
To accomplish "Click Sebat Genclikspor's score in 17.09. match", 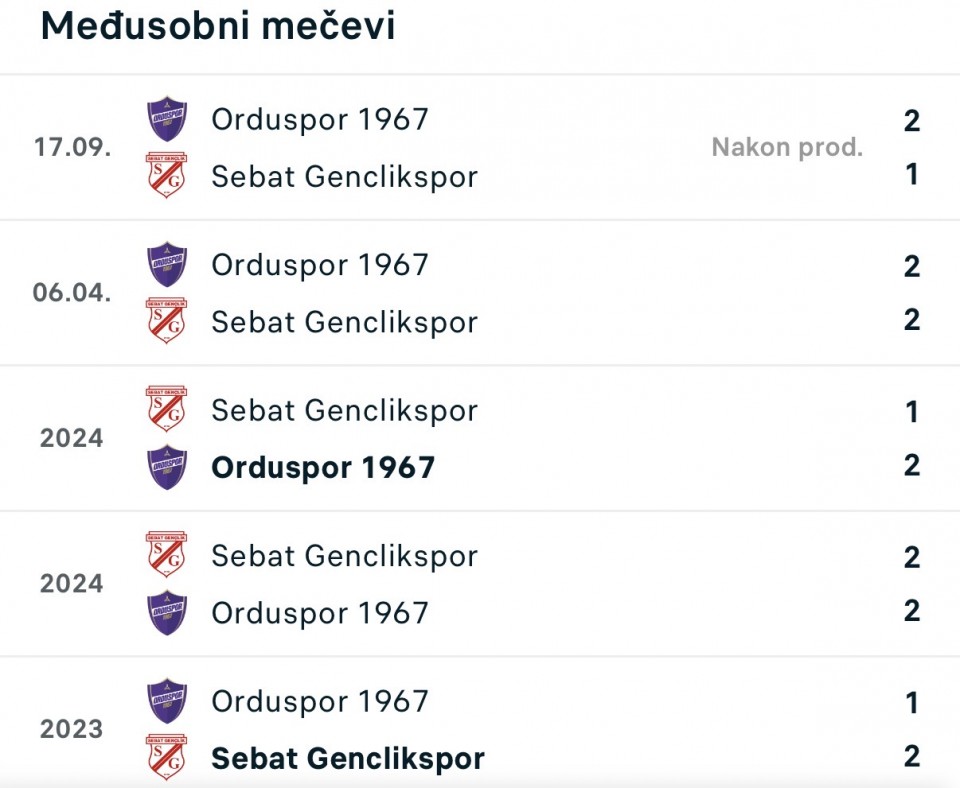I will pyautogui.click(x=911, y=175).
